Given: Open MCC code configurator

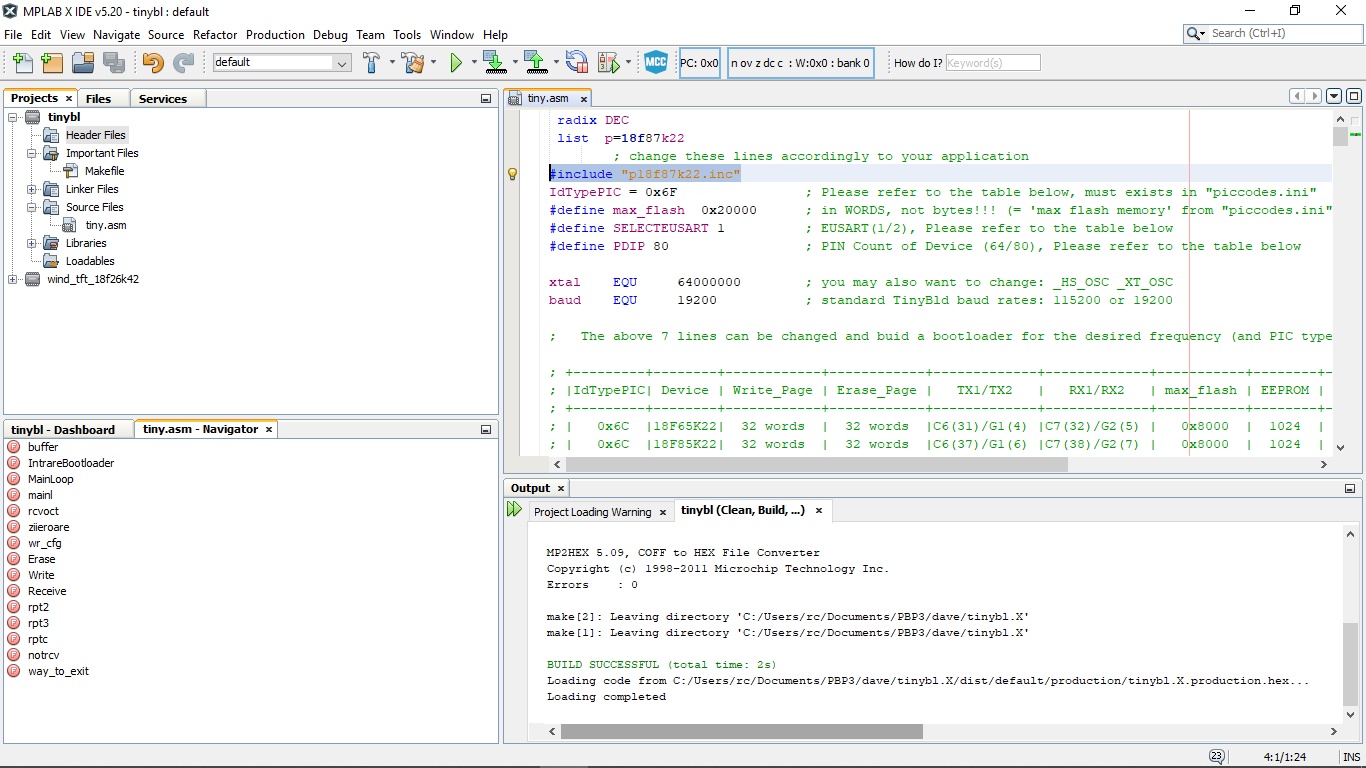Looking at the screenshot, I should [x=656, y=63].
